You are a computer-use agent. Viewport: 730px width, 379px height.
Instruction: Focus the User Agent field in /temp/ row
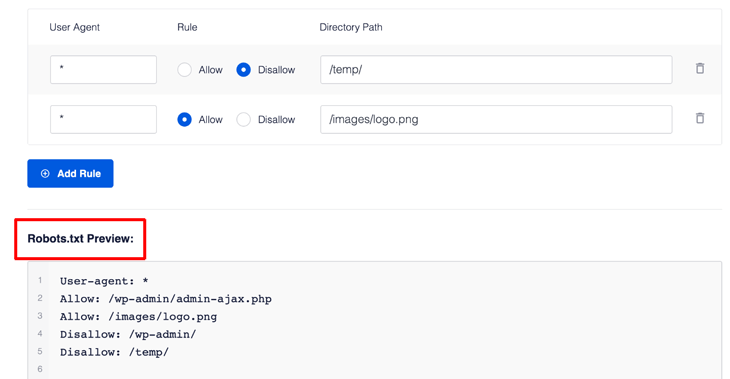pyautogui.click(x=103, y=70)
